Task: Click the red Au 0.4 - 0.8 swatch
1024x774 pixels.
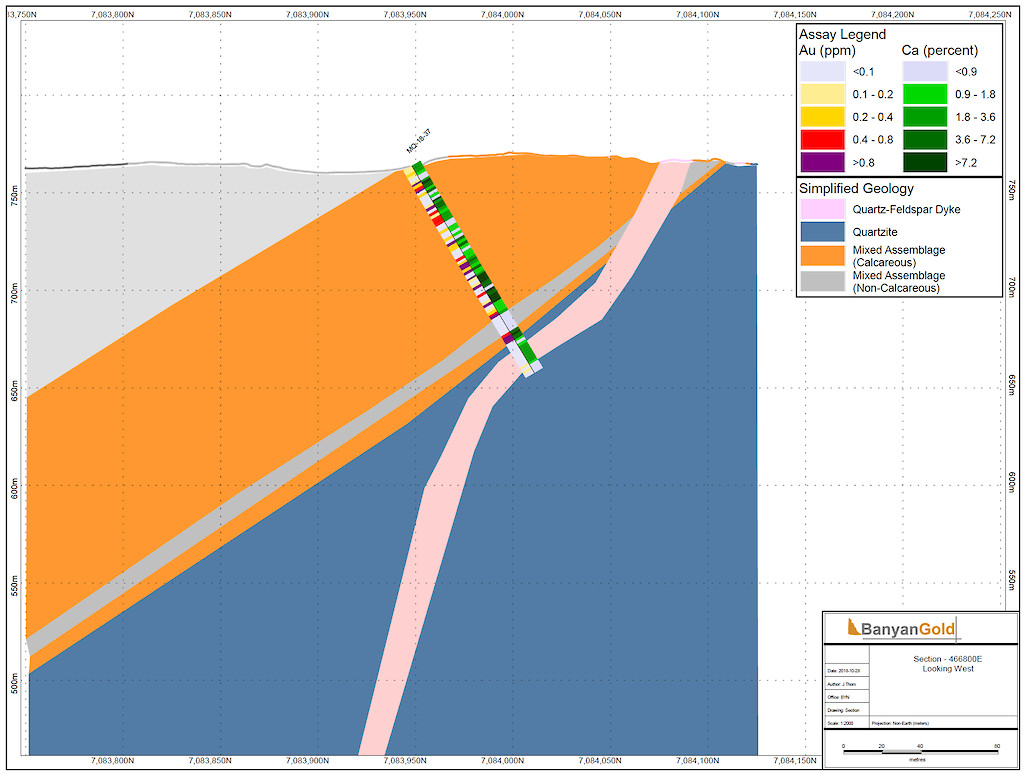Action: pyautogui.click(x=823, y=140)
